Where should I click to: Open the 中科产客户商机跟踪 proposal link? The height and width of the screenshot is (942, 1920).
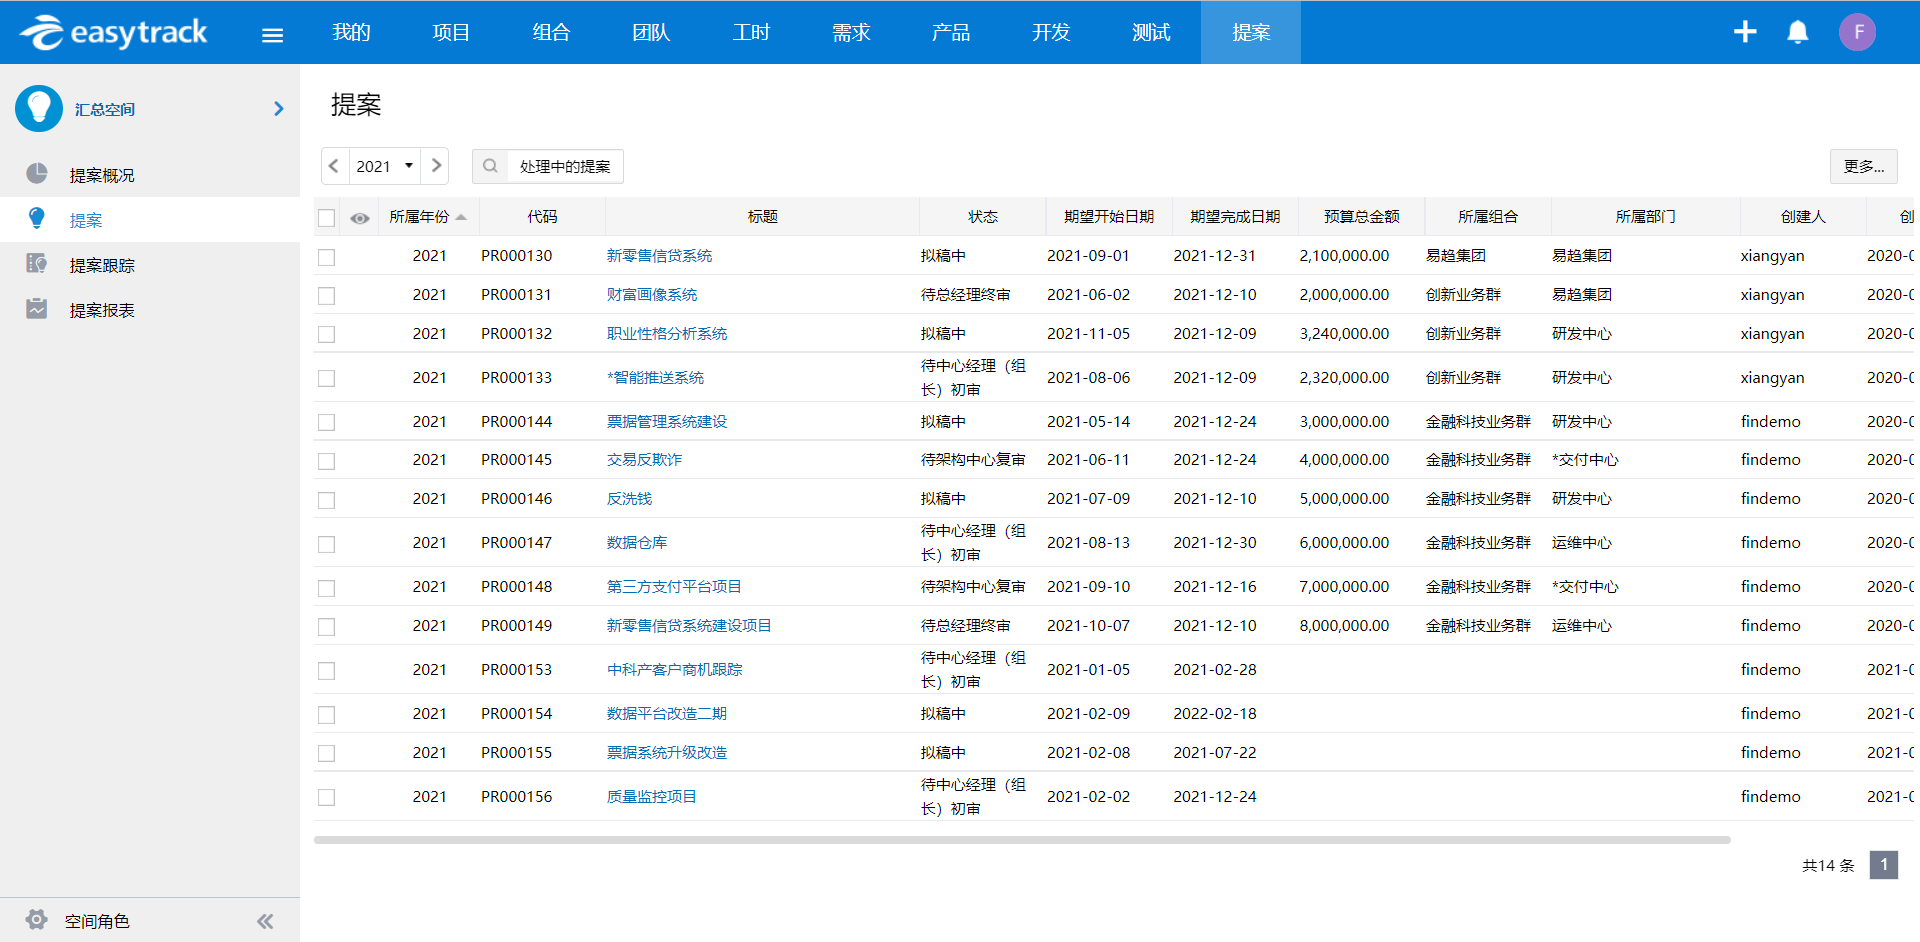[675, 670]
